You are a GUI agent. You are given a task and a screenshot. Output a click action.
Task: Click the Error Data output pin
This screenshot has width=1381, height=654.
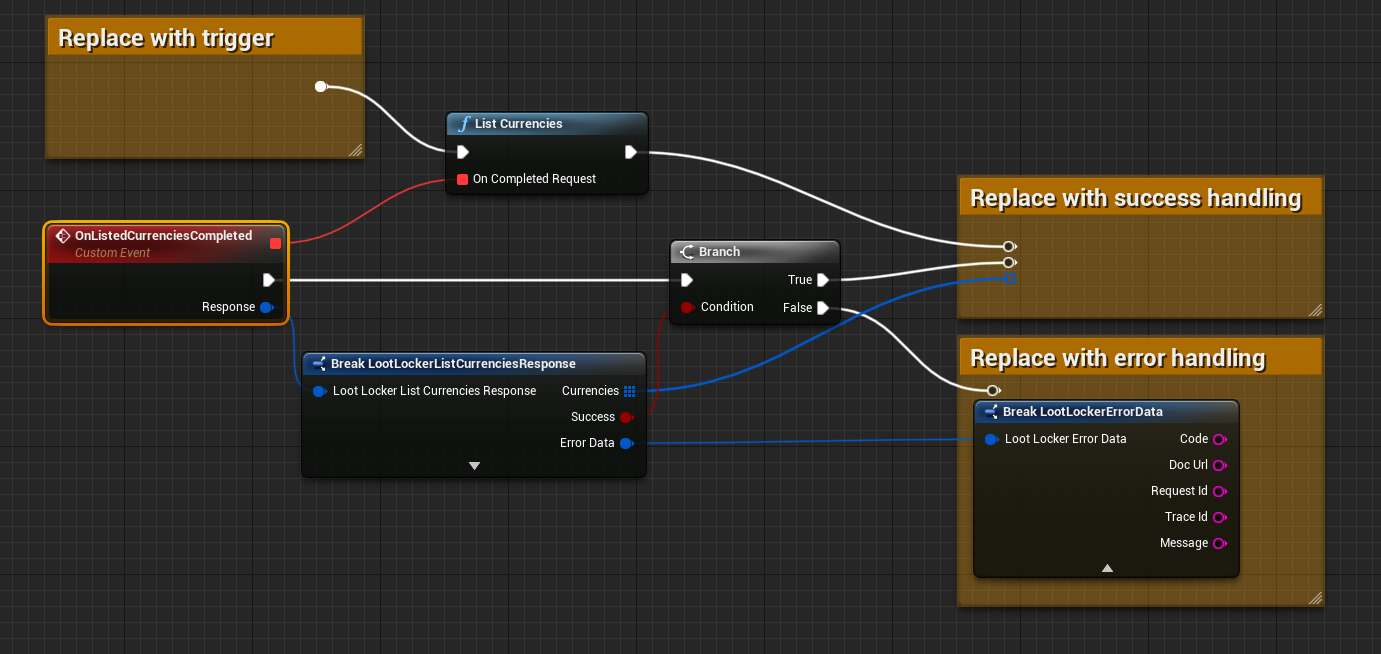click(x=626, y=443)
